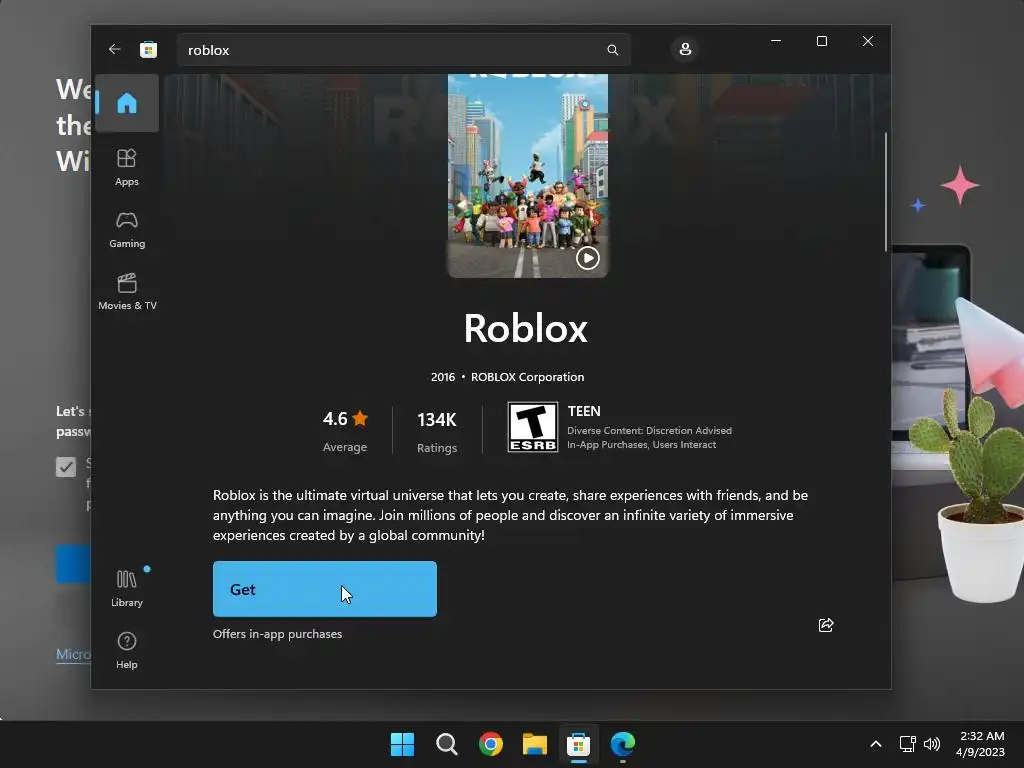Click the Microsoft Store logo icon
1024x768 pixels.
coord(148,50)
